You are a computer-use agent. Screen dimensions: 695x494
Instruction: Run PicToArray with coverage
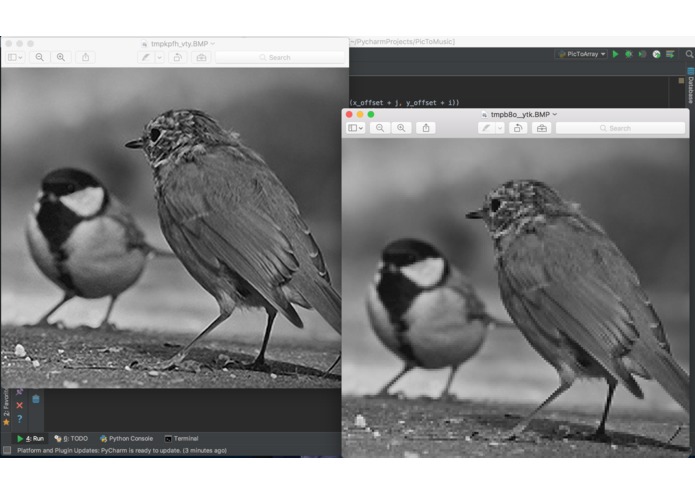pyautogui.click(x=642, y=54)
